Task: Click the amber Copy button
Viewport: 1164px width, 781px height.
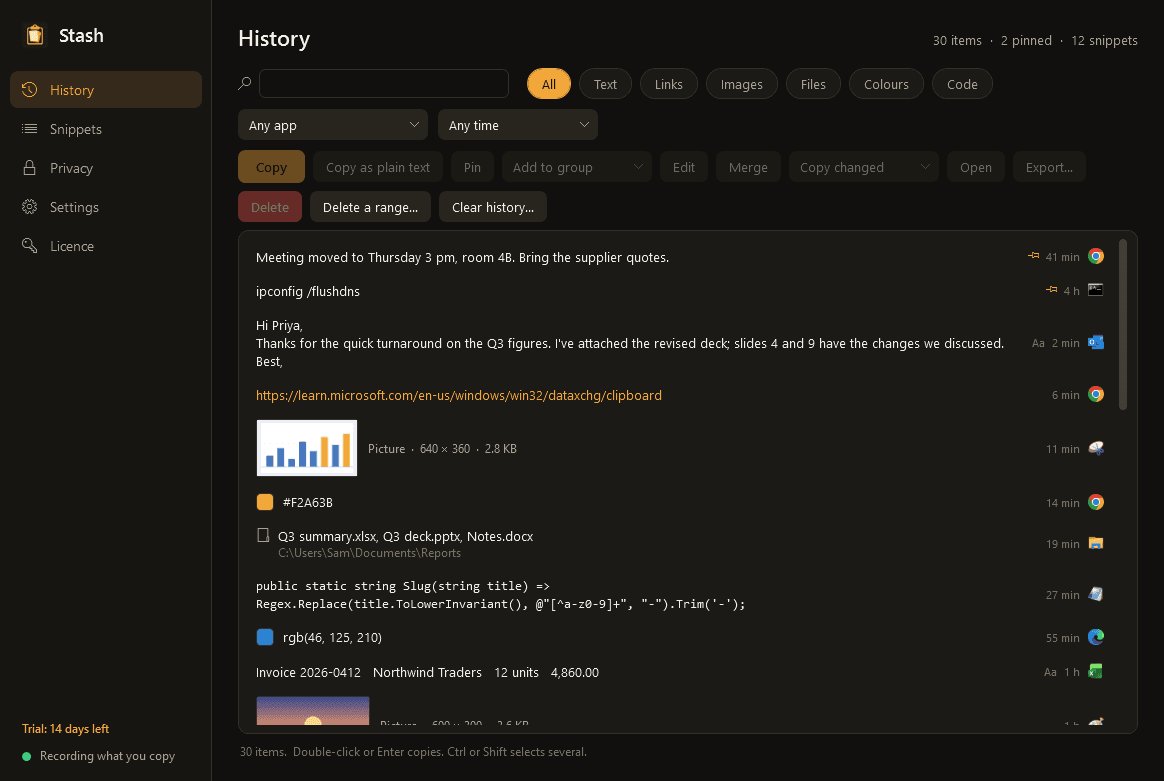Action: click(271, 167)
